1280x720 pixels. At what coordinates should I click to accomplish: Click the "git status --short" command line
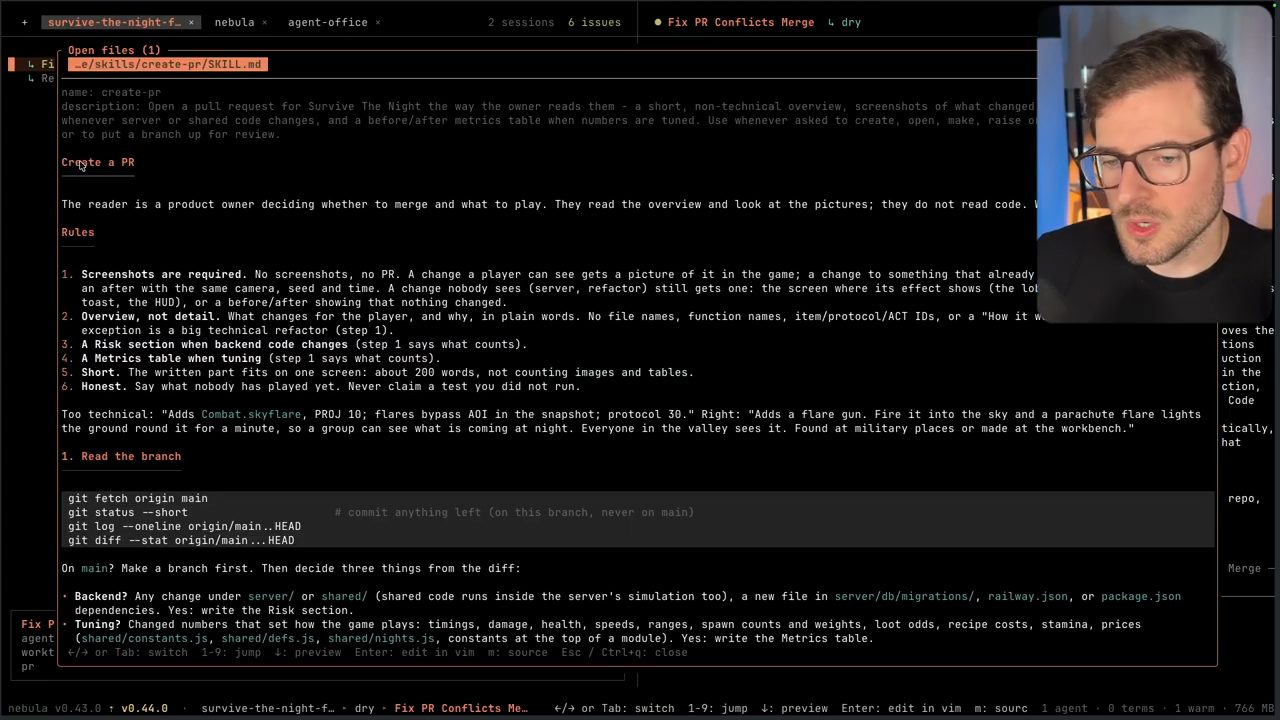[x=128, y=512]
